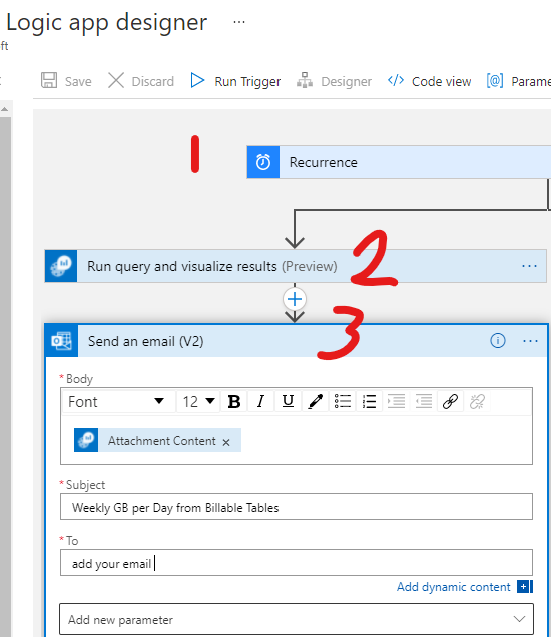Click the Code view brackets icon
Image resolution: width=551 pixels, height=637 pixels.
(x=396, y=80)
